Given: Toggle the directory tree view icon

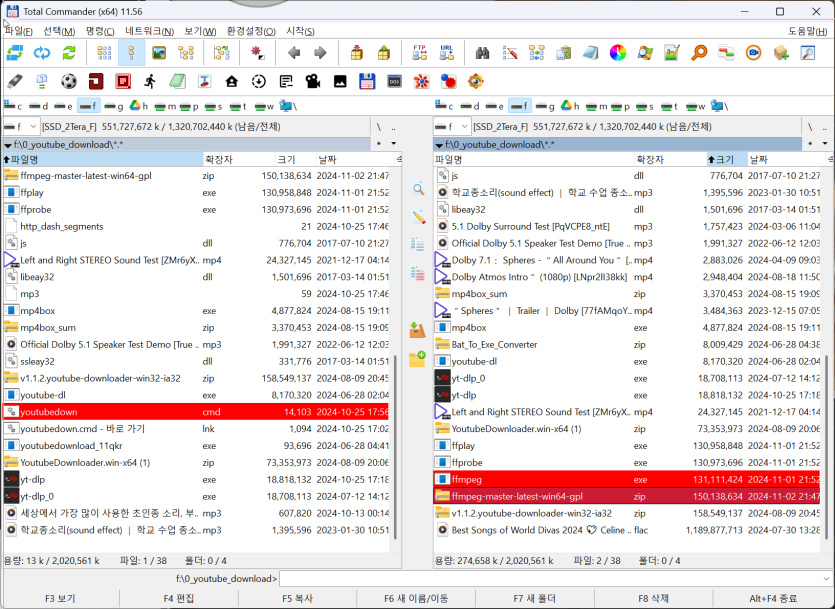Looking at the screenshot, I should [186, 53].
